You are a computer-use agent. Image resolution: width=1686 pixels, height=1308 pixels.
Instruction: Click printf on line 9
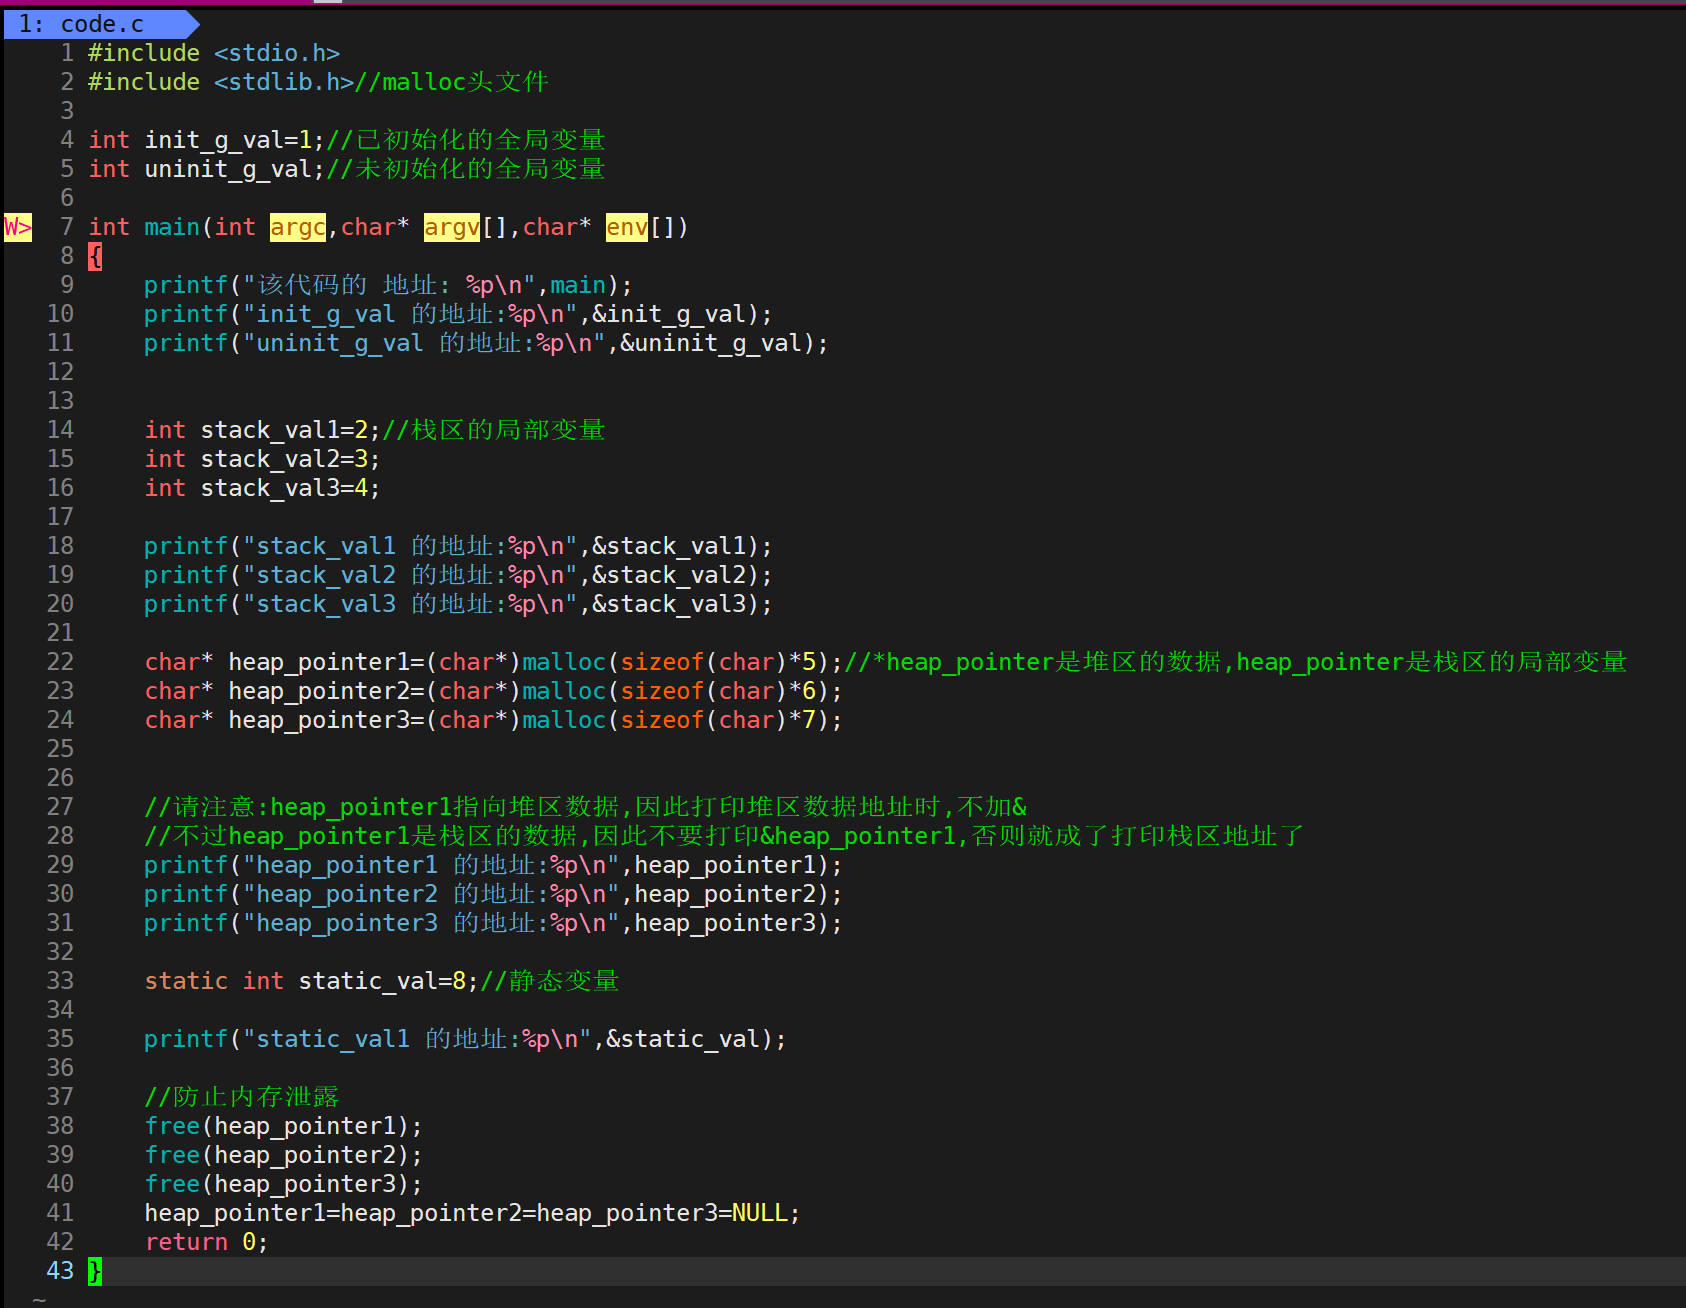186,285
